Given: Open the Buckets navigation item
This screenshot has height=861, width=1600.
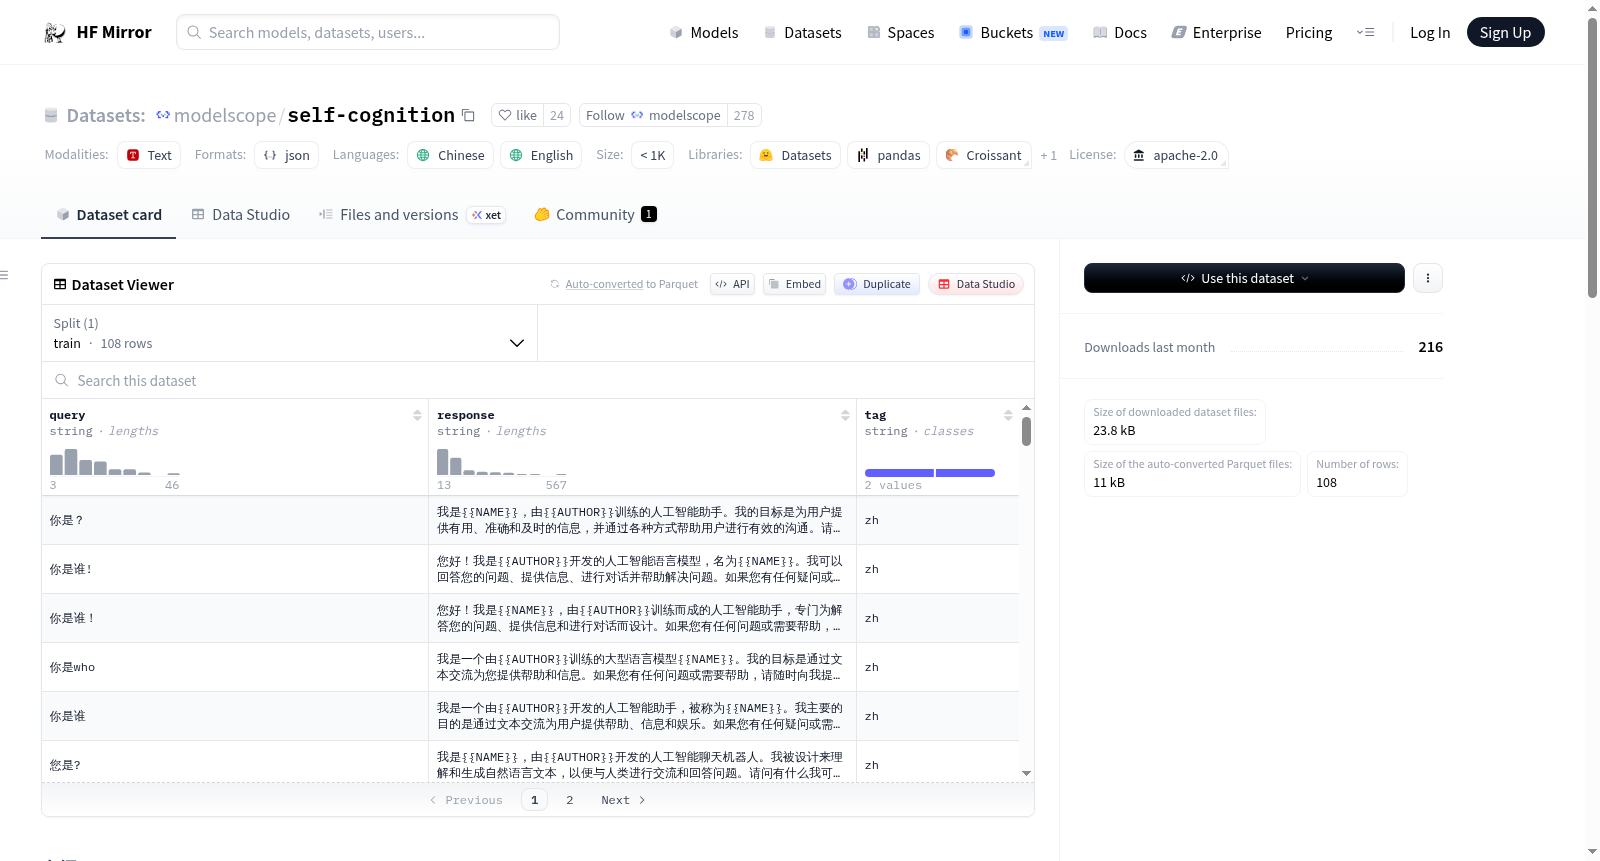Looking at the screenshot, I should (x=1013, y=32).
